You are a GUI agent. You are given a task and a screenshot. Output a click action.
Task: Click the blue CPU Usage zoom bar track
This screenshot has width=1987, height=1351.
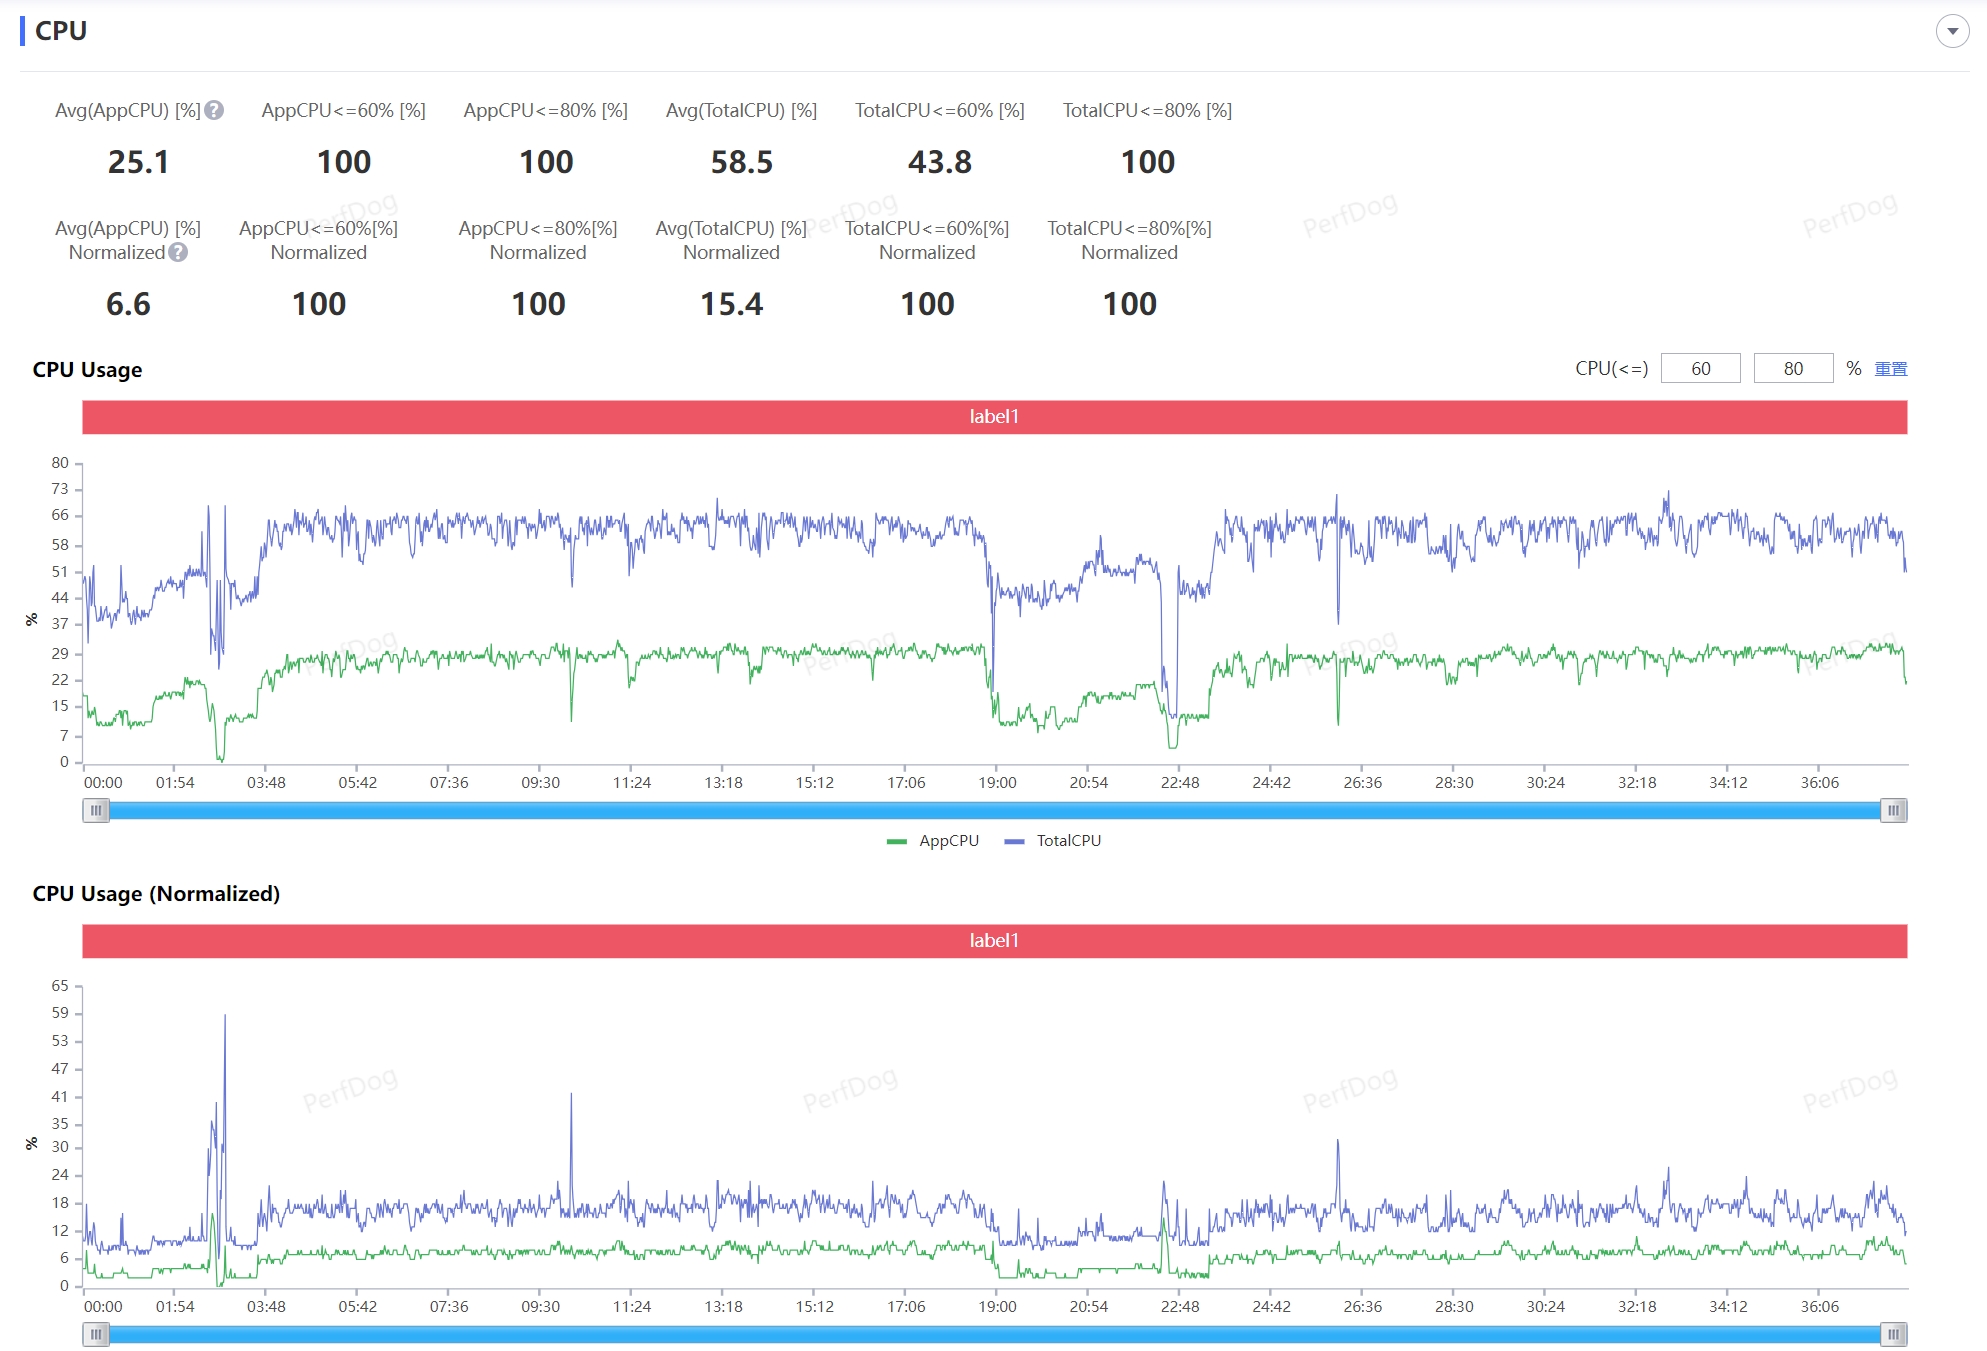tap(994, 810)
